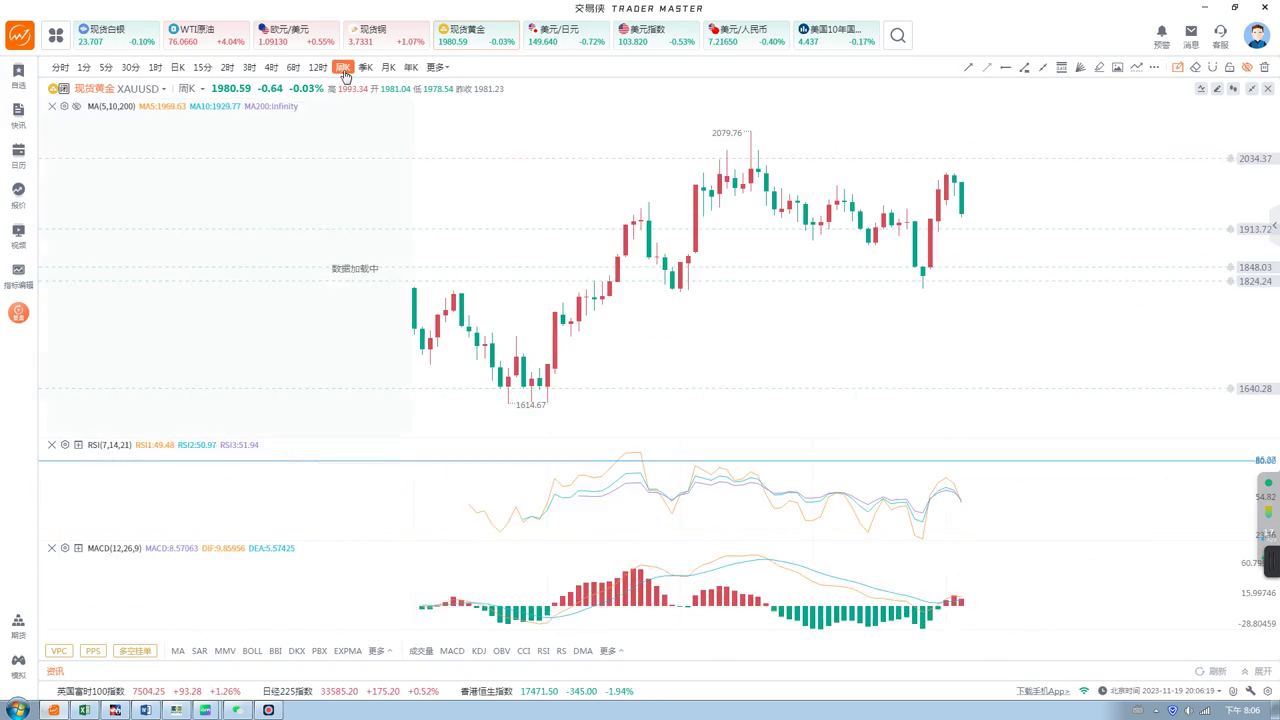
Task: Select the KDJ sub indicator
Action: click(x=478, y=651)
